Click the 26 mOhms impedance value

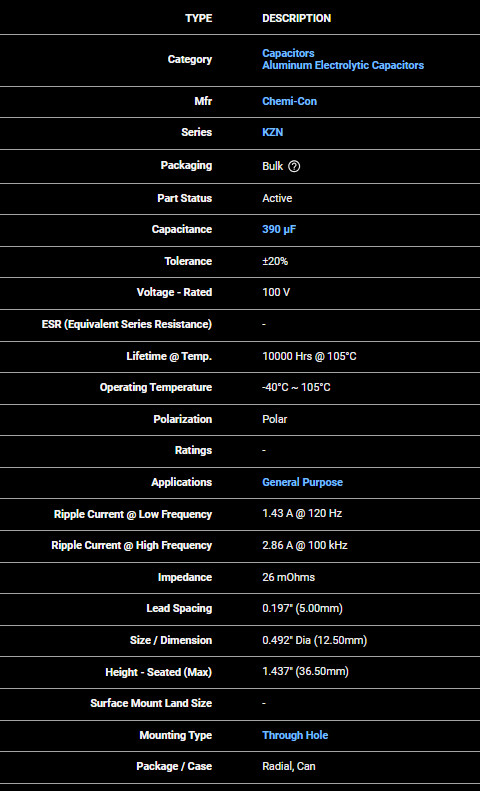coord(288,577)
